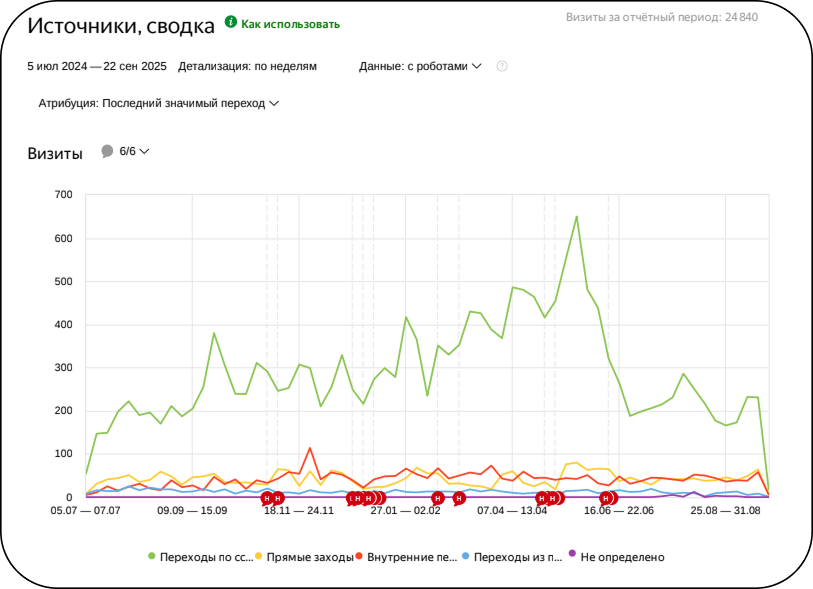Click the red annotation marker left of 07.04
The image size is (813, 589).
pos(459,498)
